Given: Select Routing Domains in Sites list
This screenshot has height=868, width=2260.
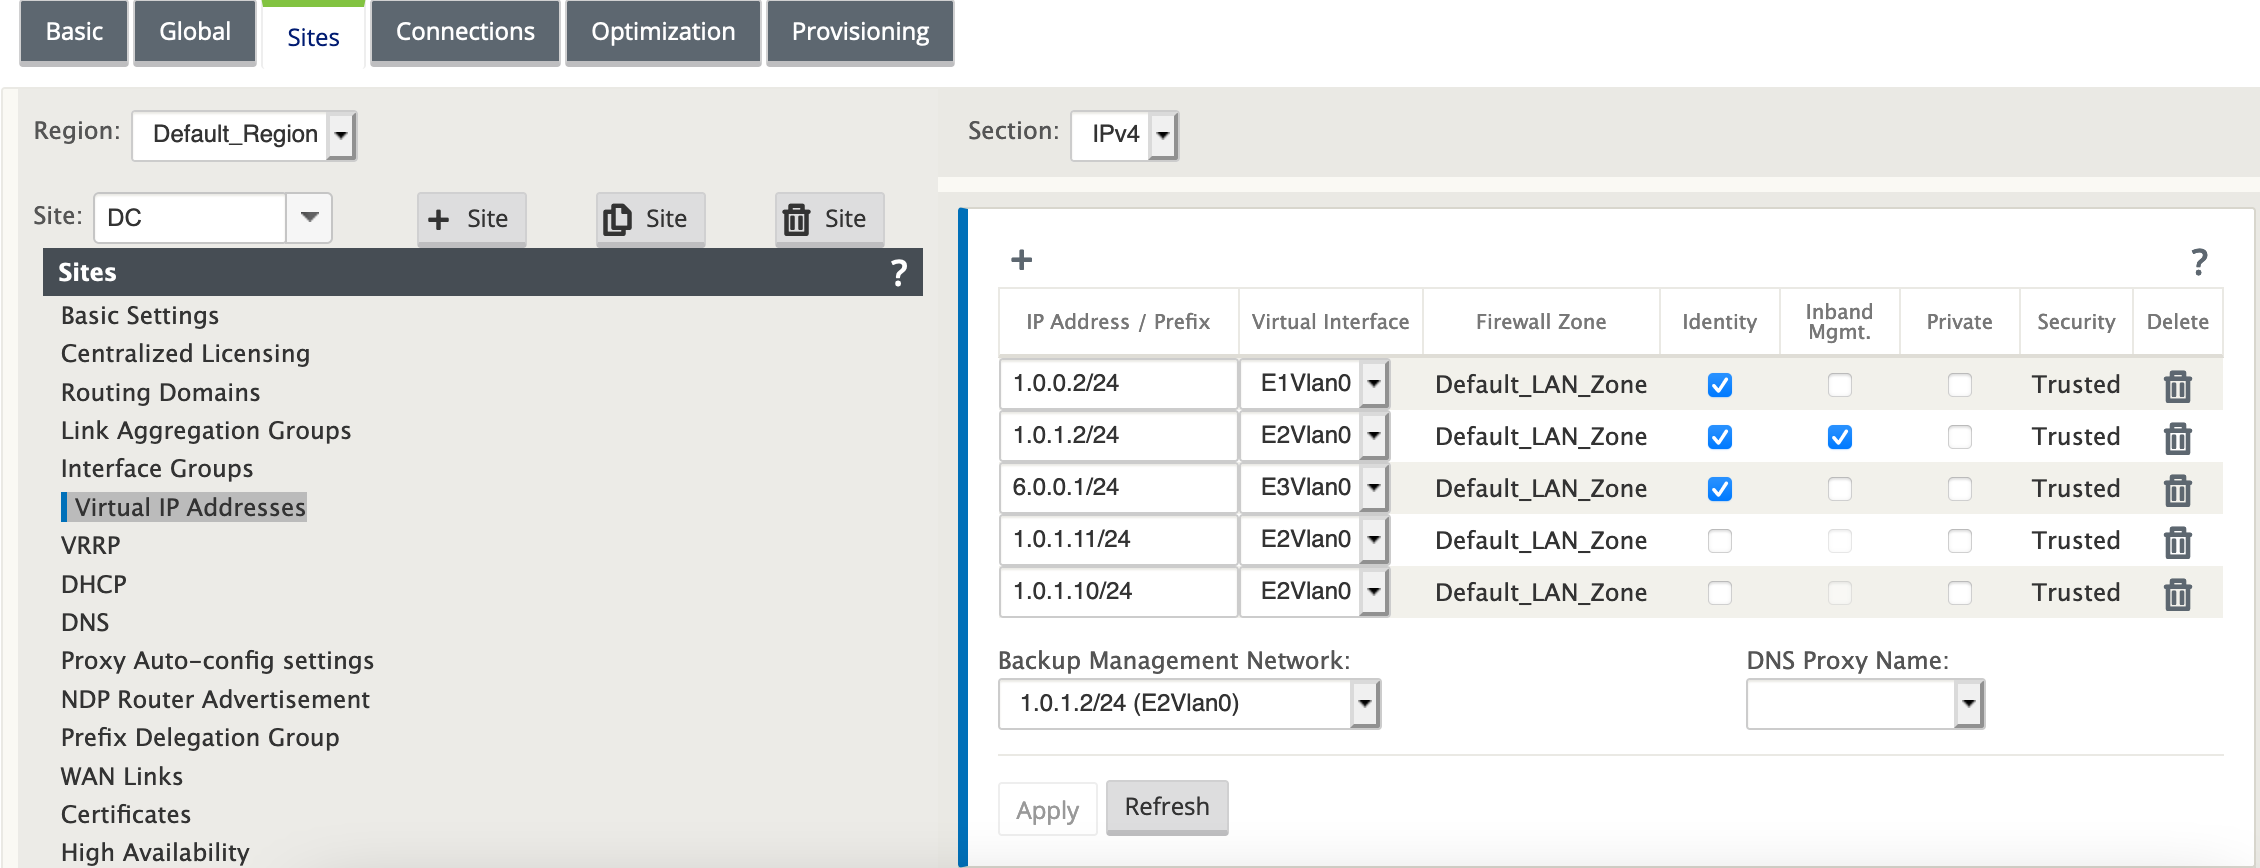Looking at the screenshot, I should click(160, 392).
